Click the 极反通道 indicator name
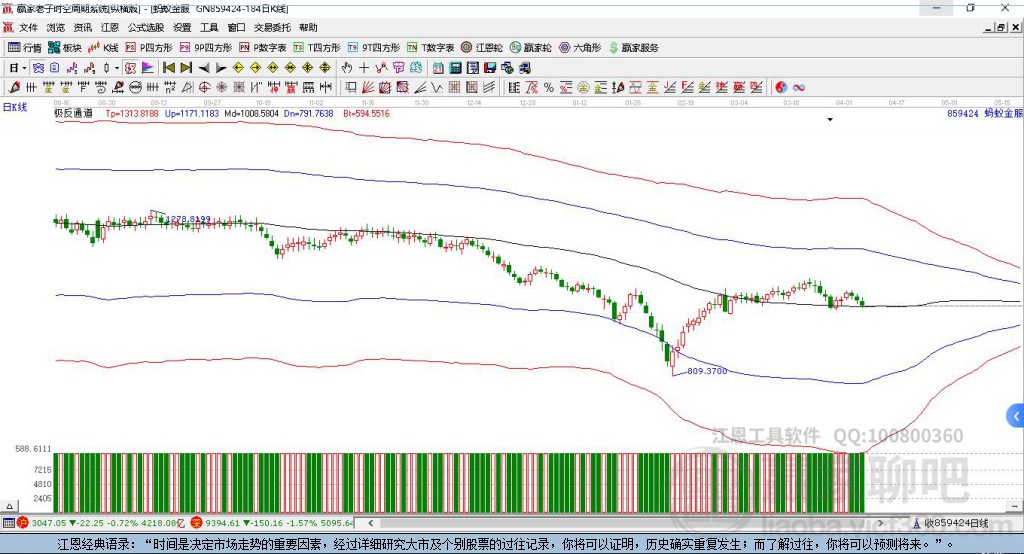 point(73,114)
